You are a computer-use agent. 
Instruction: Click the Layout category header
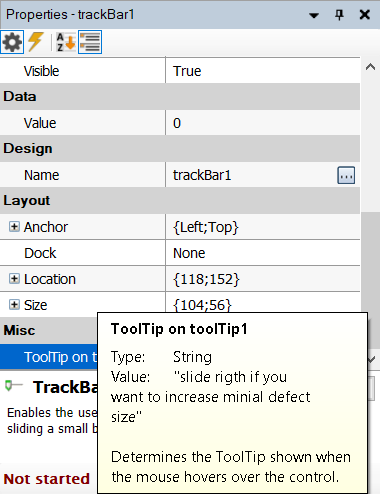[x=180, y=200]
